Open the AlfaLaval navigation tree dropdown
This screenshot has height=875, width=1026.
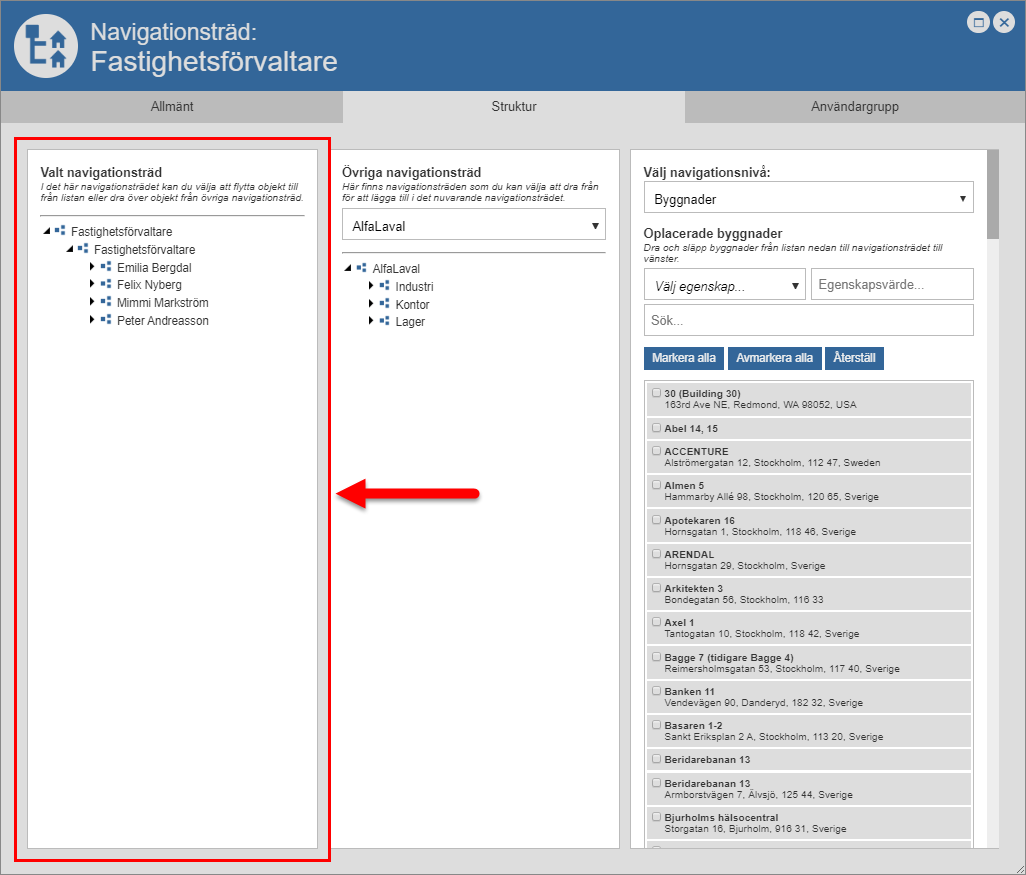[x=473, y=226]
